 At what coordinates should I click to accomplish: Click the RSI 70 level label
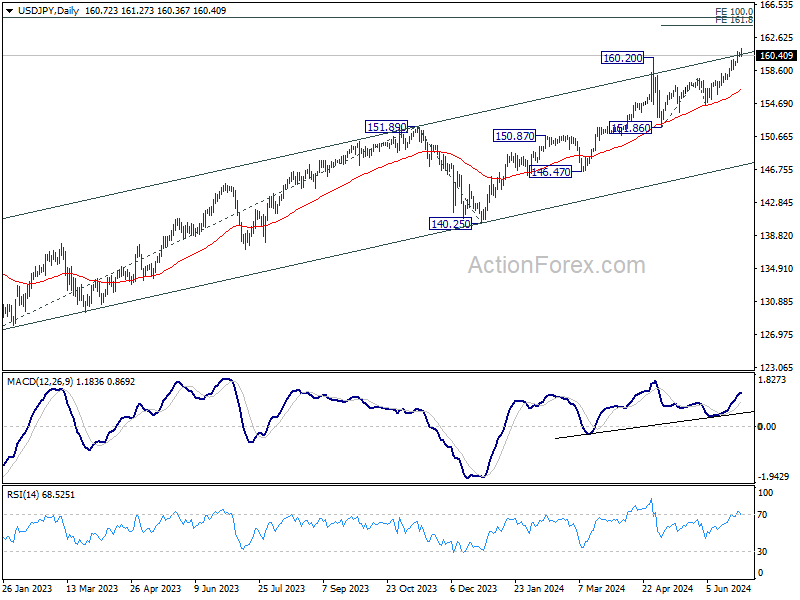(762, 515)
